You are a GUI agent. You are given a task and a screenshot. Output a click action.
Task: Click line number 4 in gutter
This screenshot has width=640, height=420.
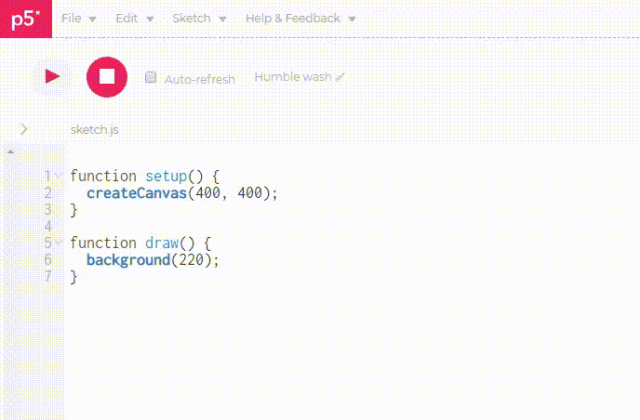(x=47, y=226)
